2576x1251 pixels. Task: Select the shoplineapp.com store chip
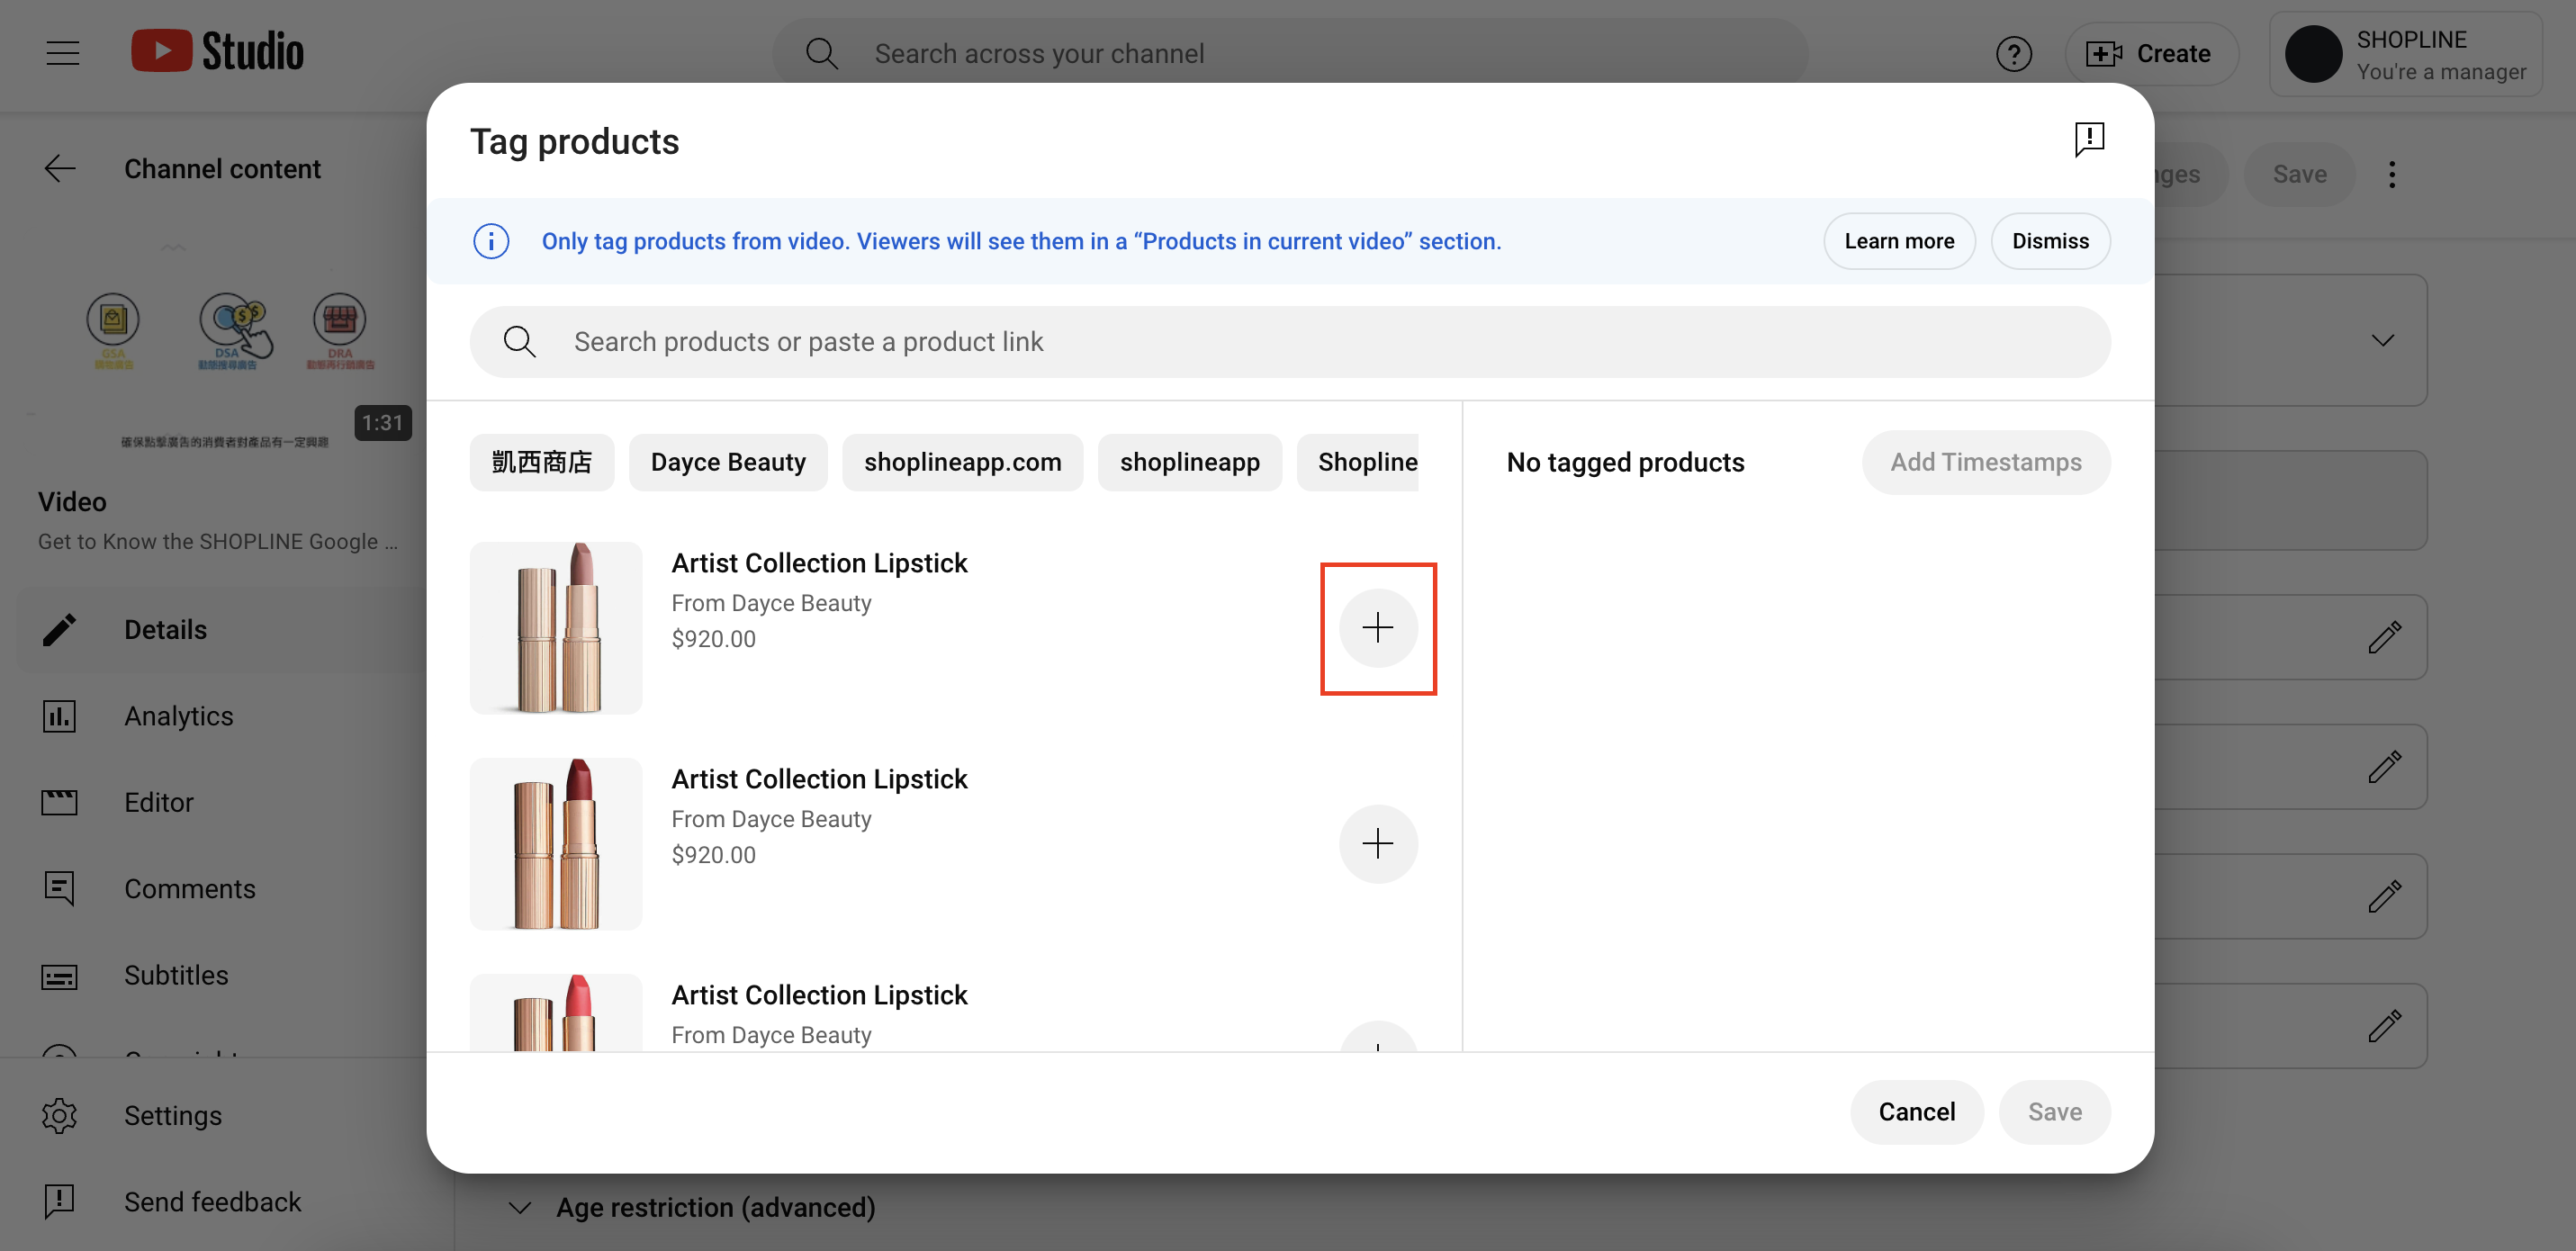961,462
